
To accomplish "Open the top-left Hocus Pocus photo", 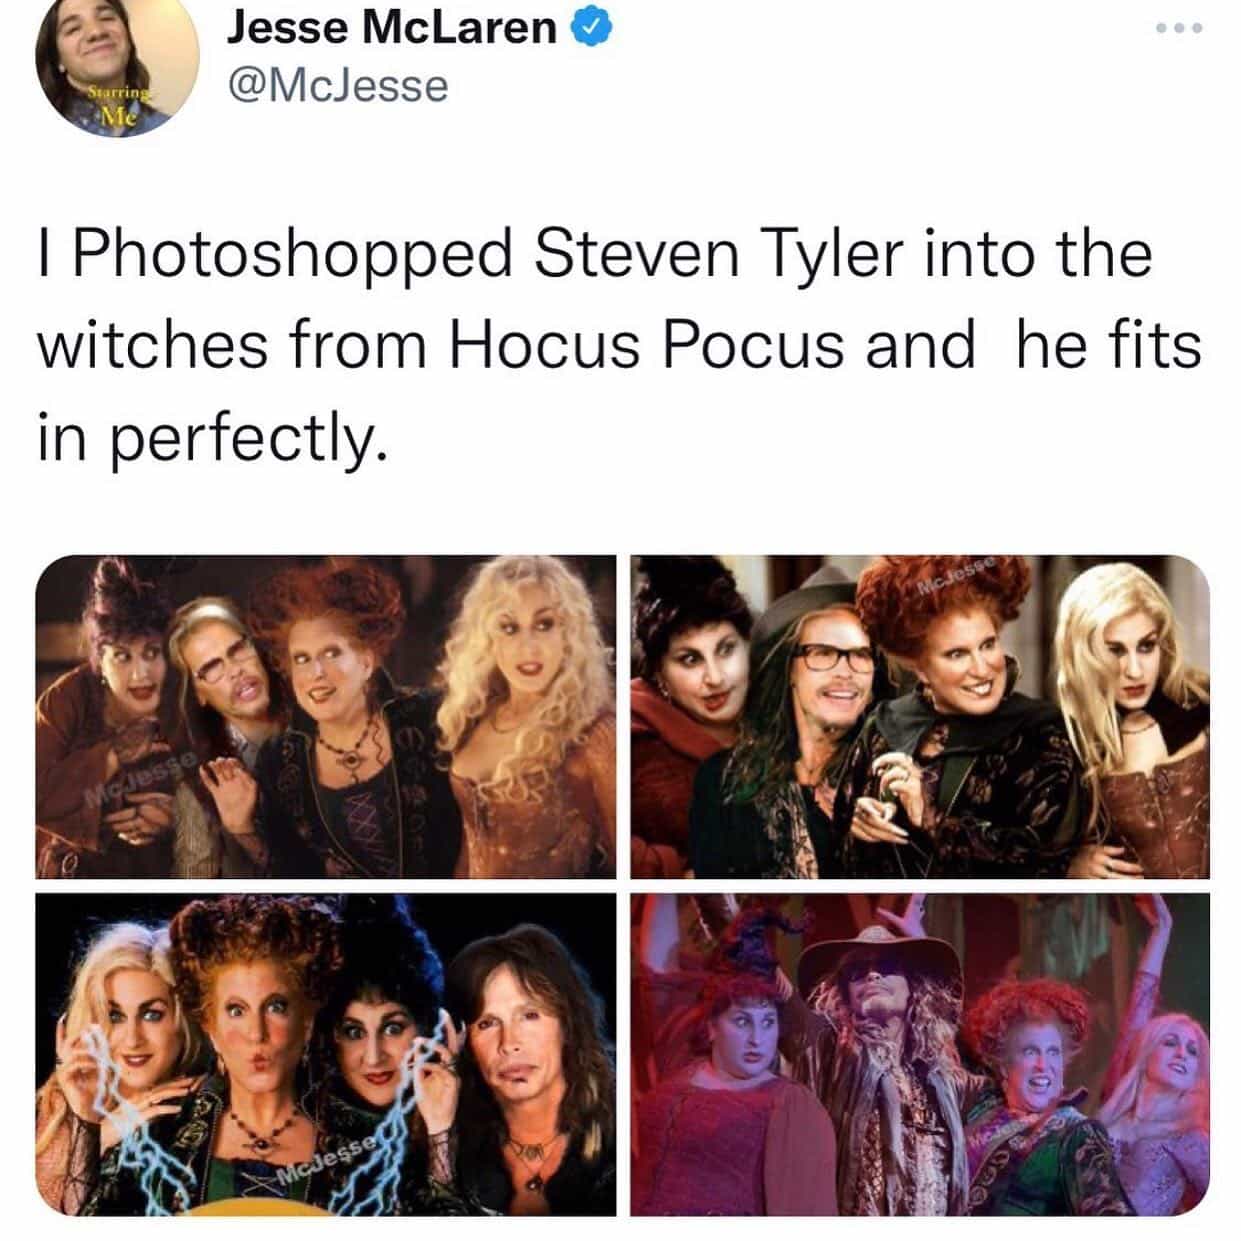I will [x=326, y=717].
